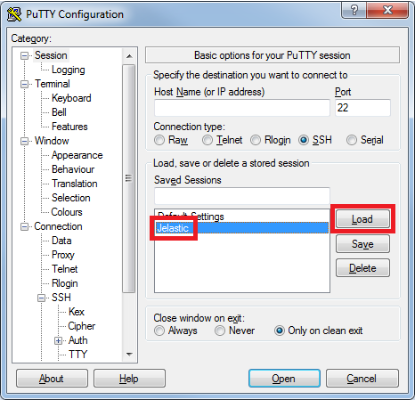Collapse the Session tree node
Viewport: 416px width, 401px height.
(24, 56)
